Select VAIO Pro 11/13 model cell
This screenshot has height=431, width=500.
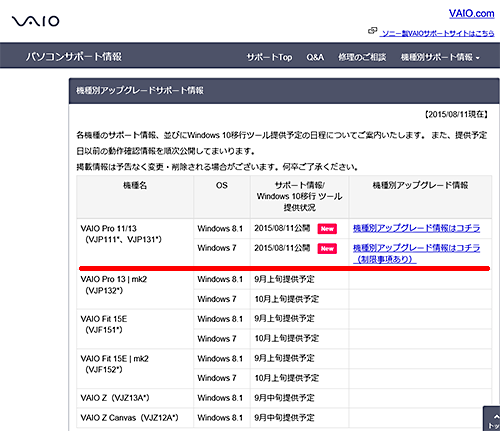point(135,242)
